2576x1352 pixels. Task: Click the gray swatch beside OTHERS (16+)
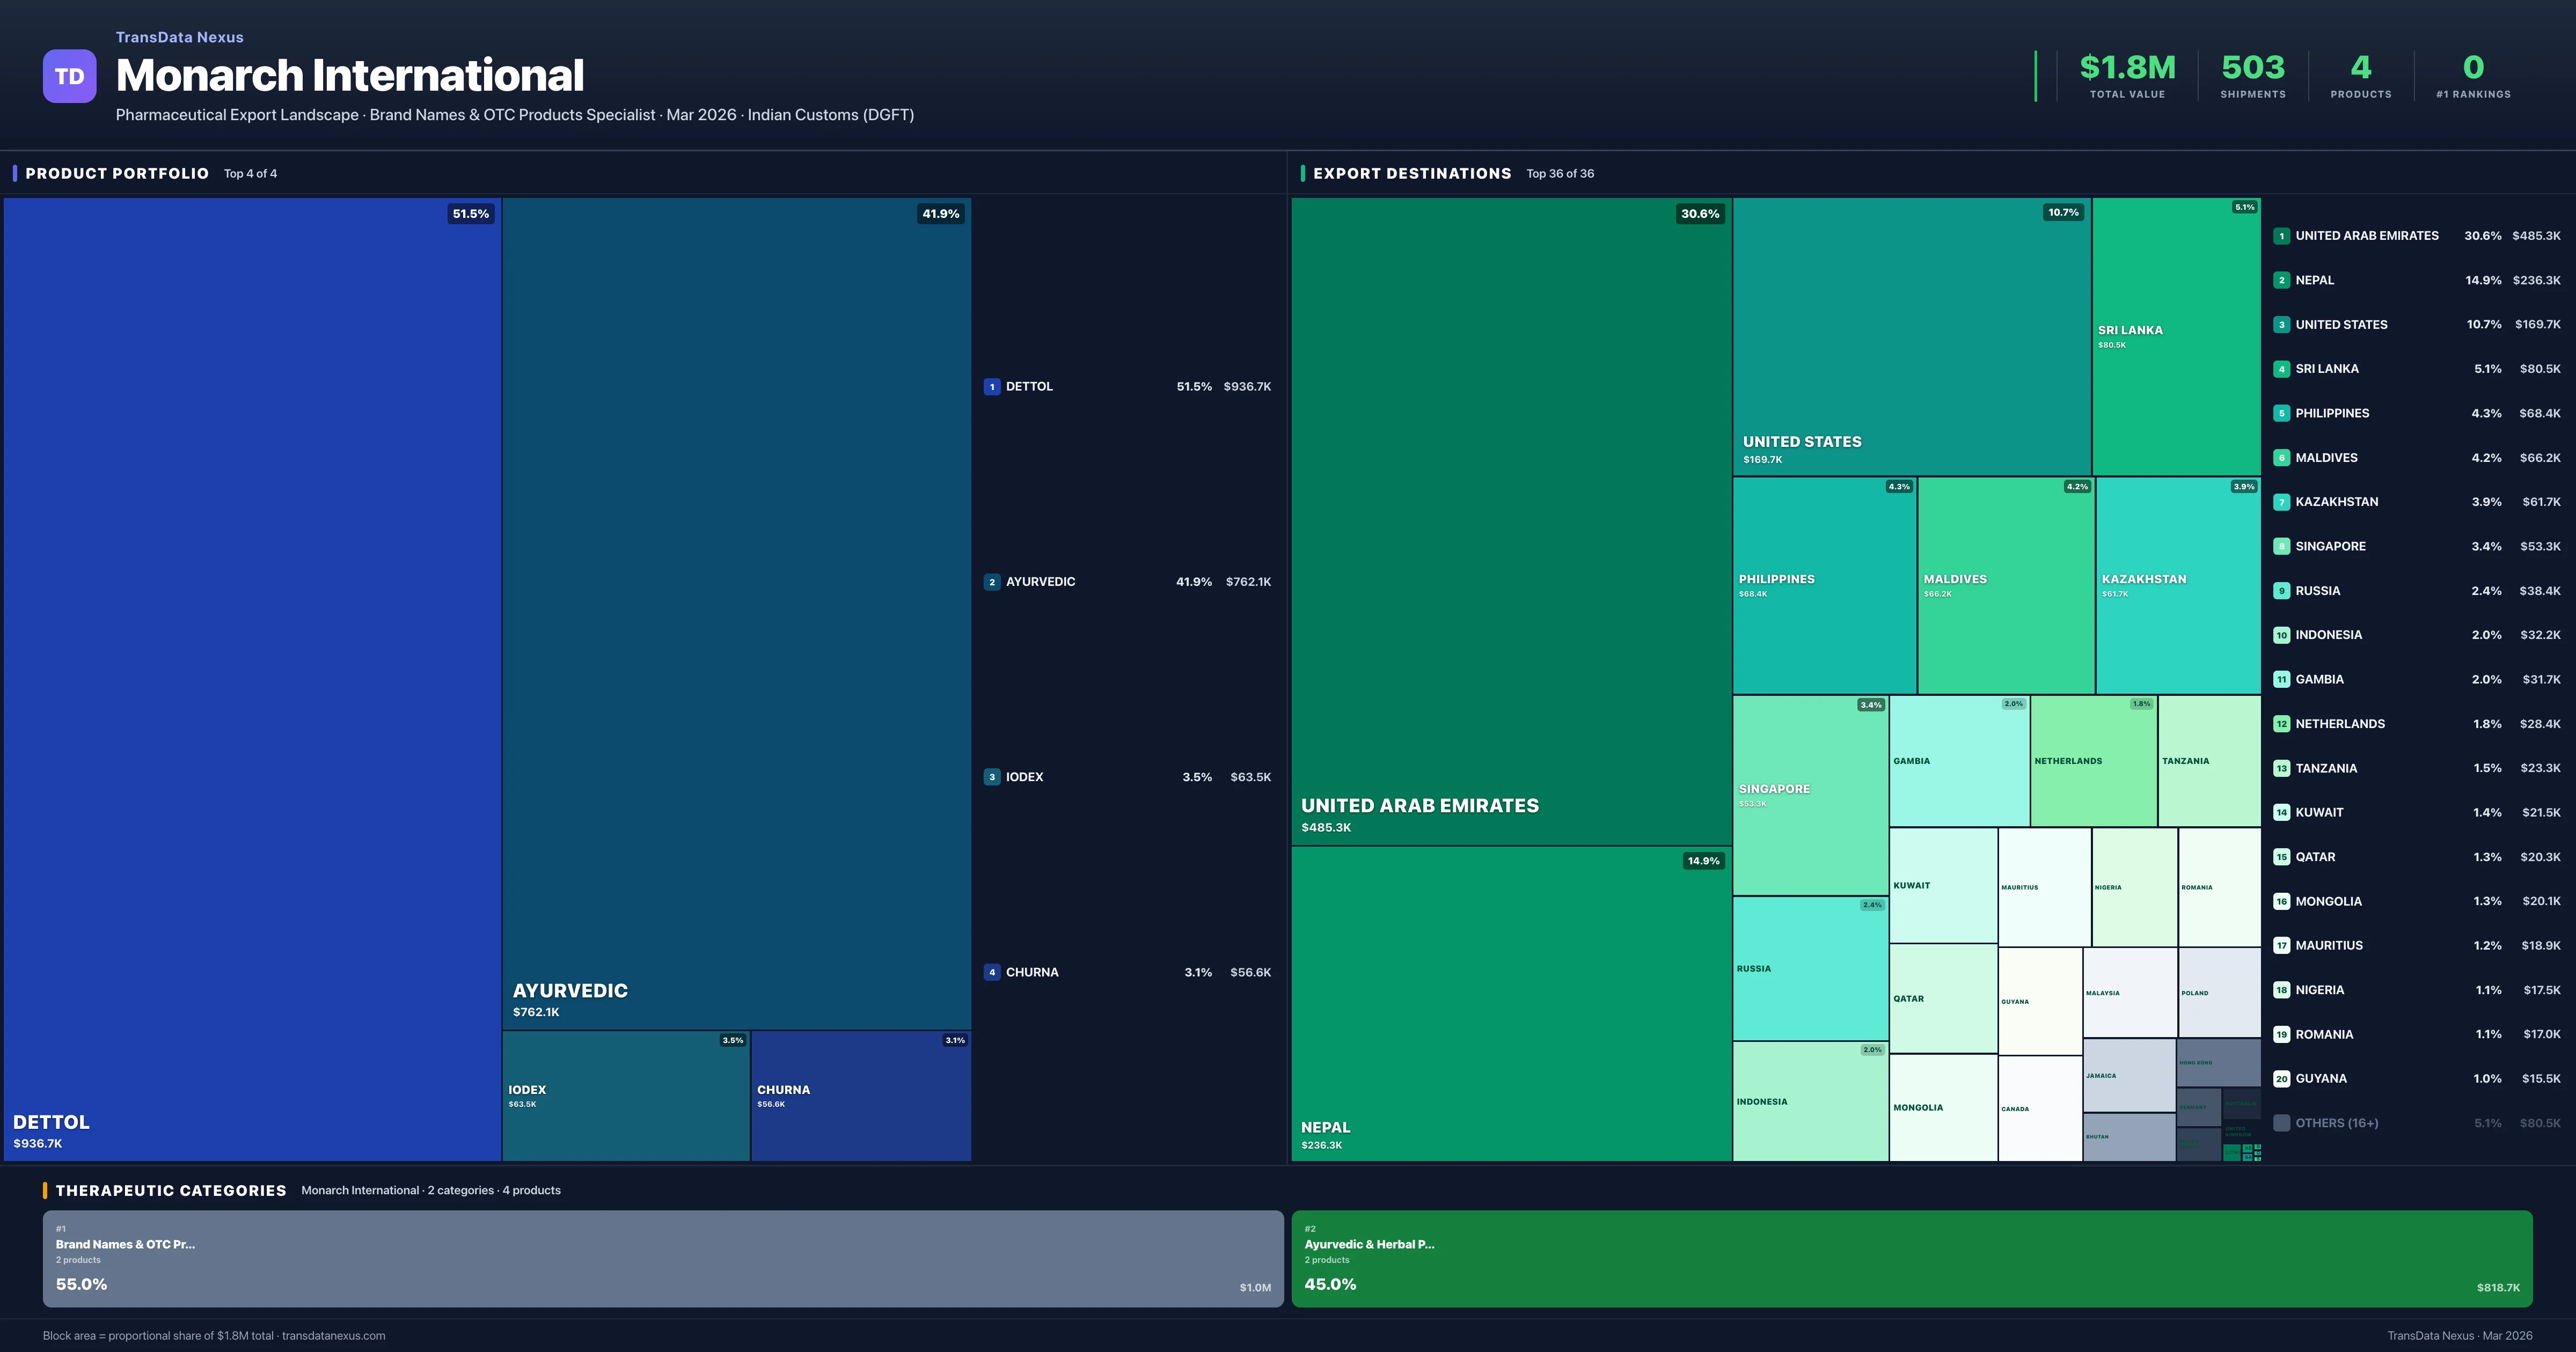(2282, 1122)
